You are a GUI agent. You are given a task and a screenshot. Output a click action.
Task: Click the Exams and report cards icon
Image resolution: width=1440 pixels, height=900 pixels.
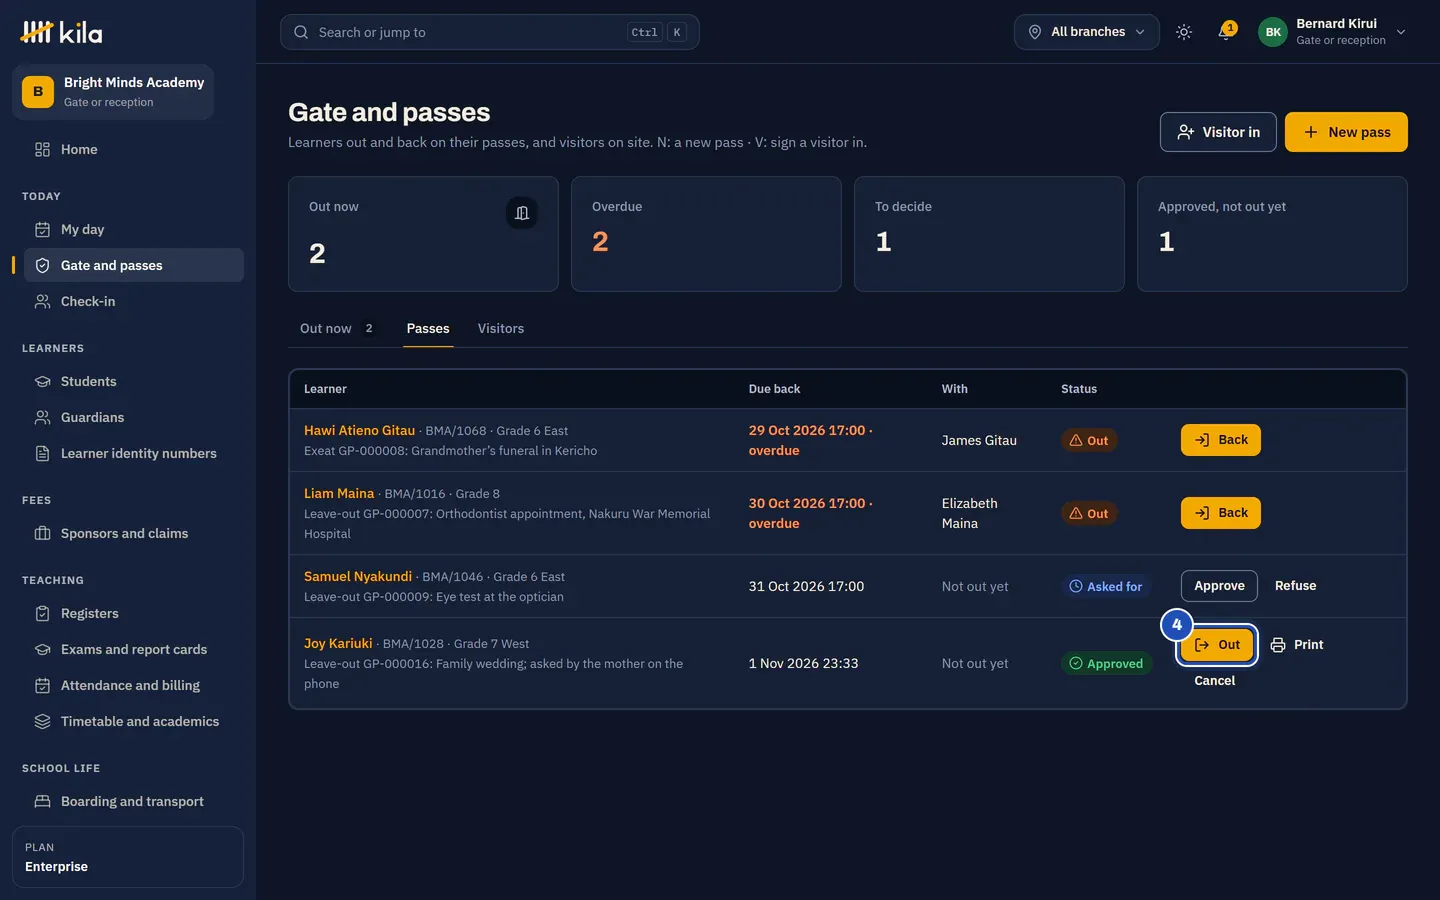coord(42,649)
